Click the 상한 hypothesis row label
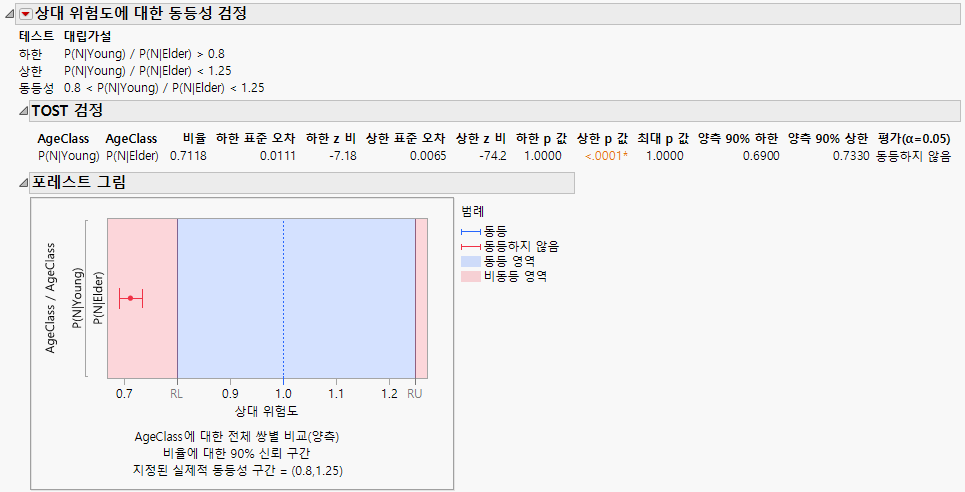 30,71
